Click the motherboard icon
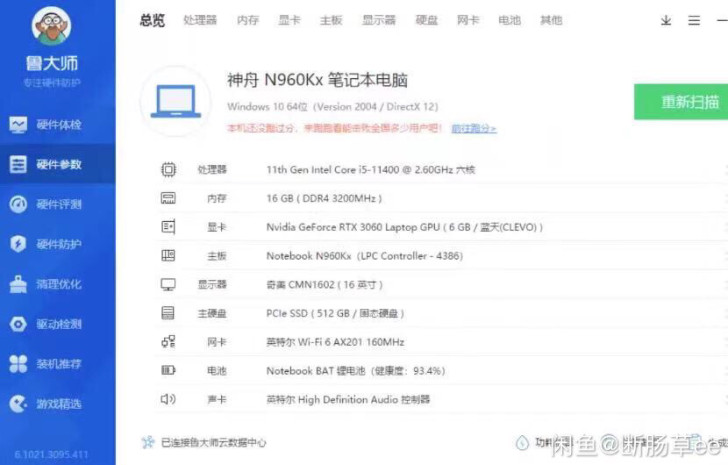Viewport: 728px width, 465px height. pos(168,256)
